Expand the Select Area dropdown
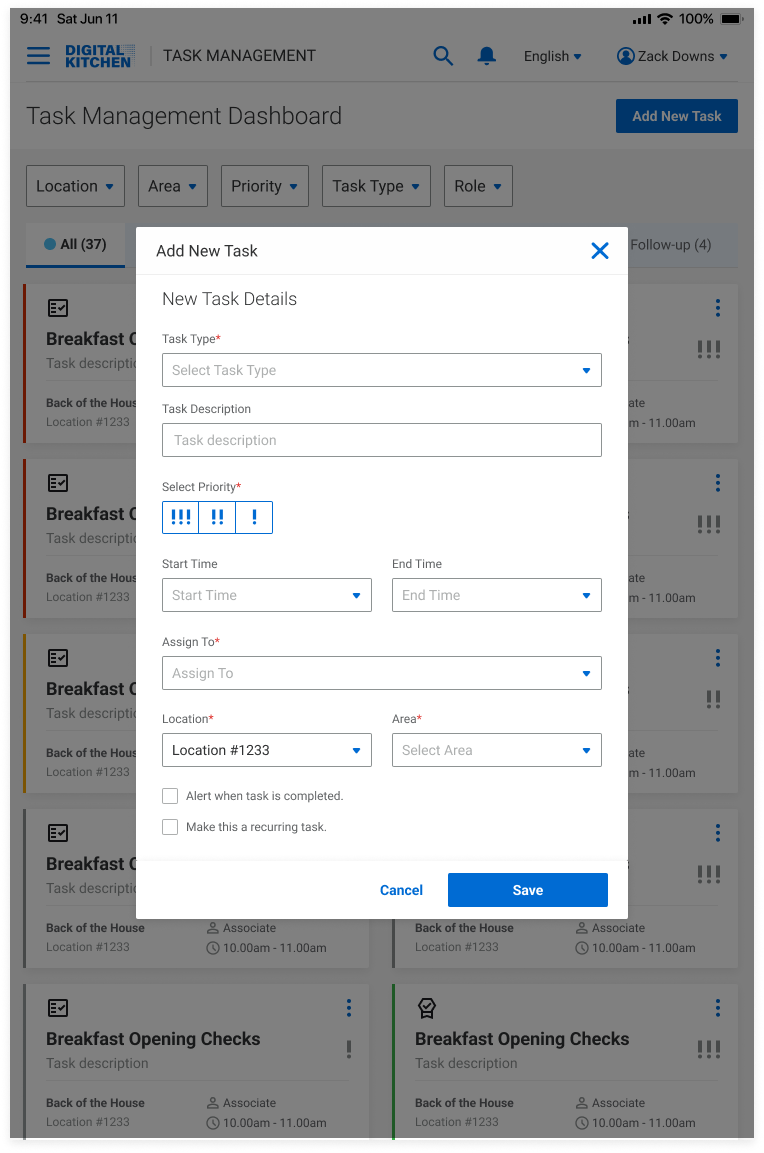 coord(496,750)
